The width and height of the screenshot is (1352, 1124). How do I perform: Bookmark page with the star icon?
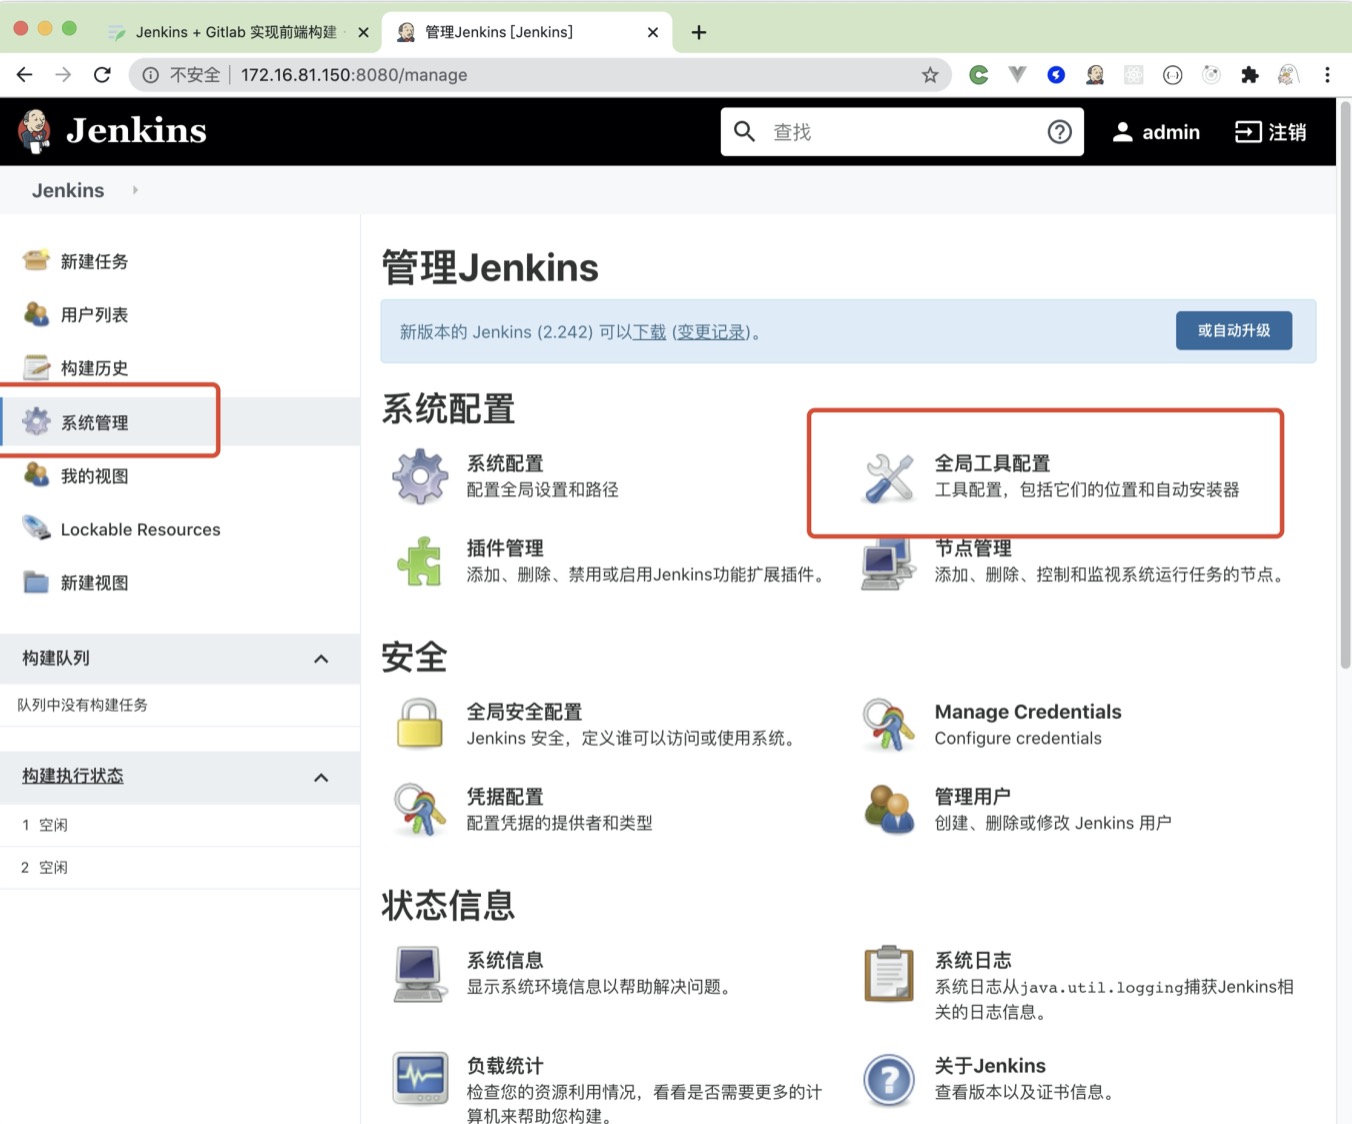coord(930,75)
